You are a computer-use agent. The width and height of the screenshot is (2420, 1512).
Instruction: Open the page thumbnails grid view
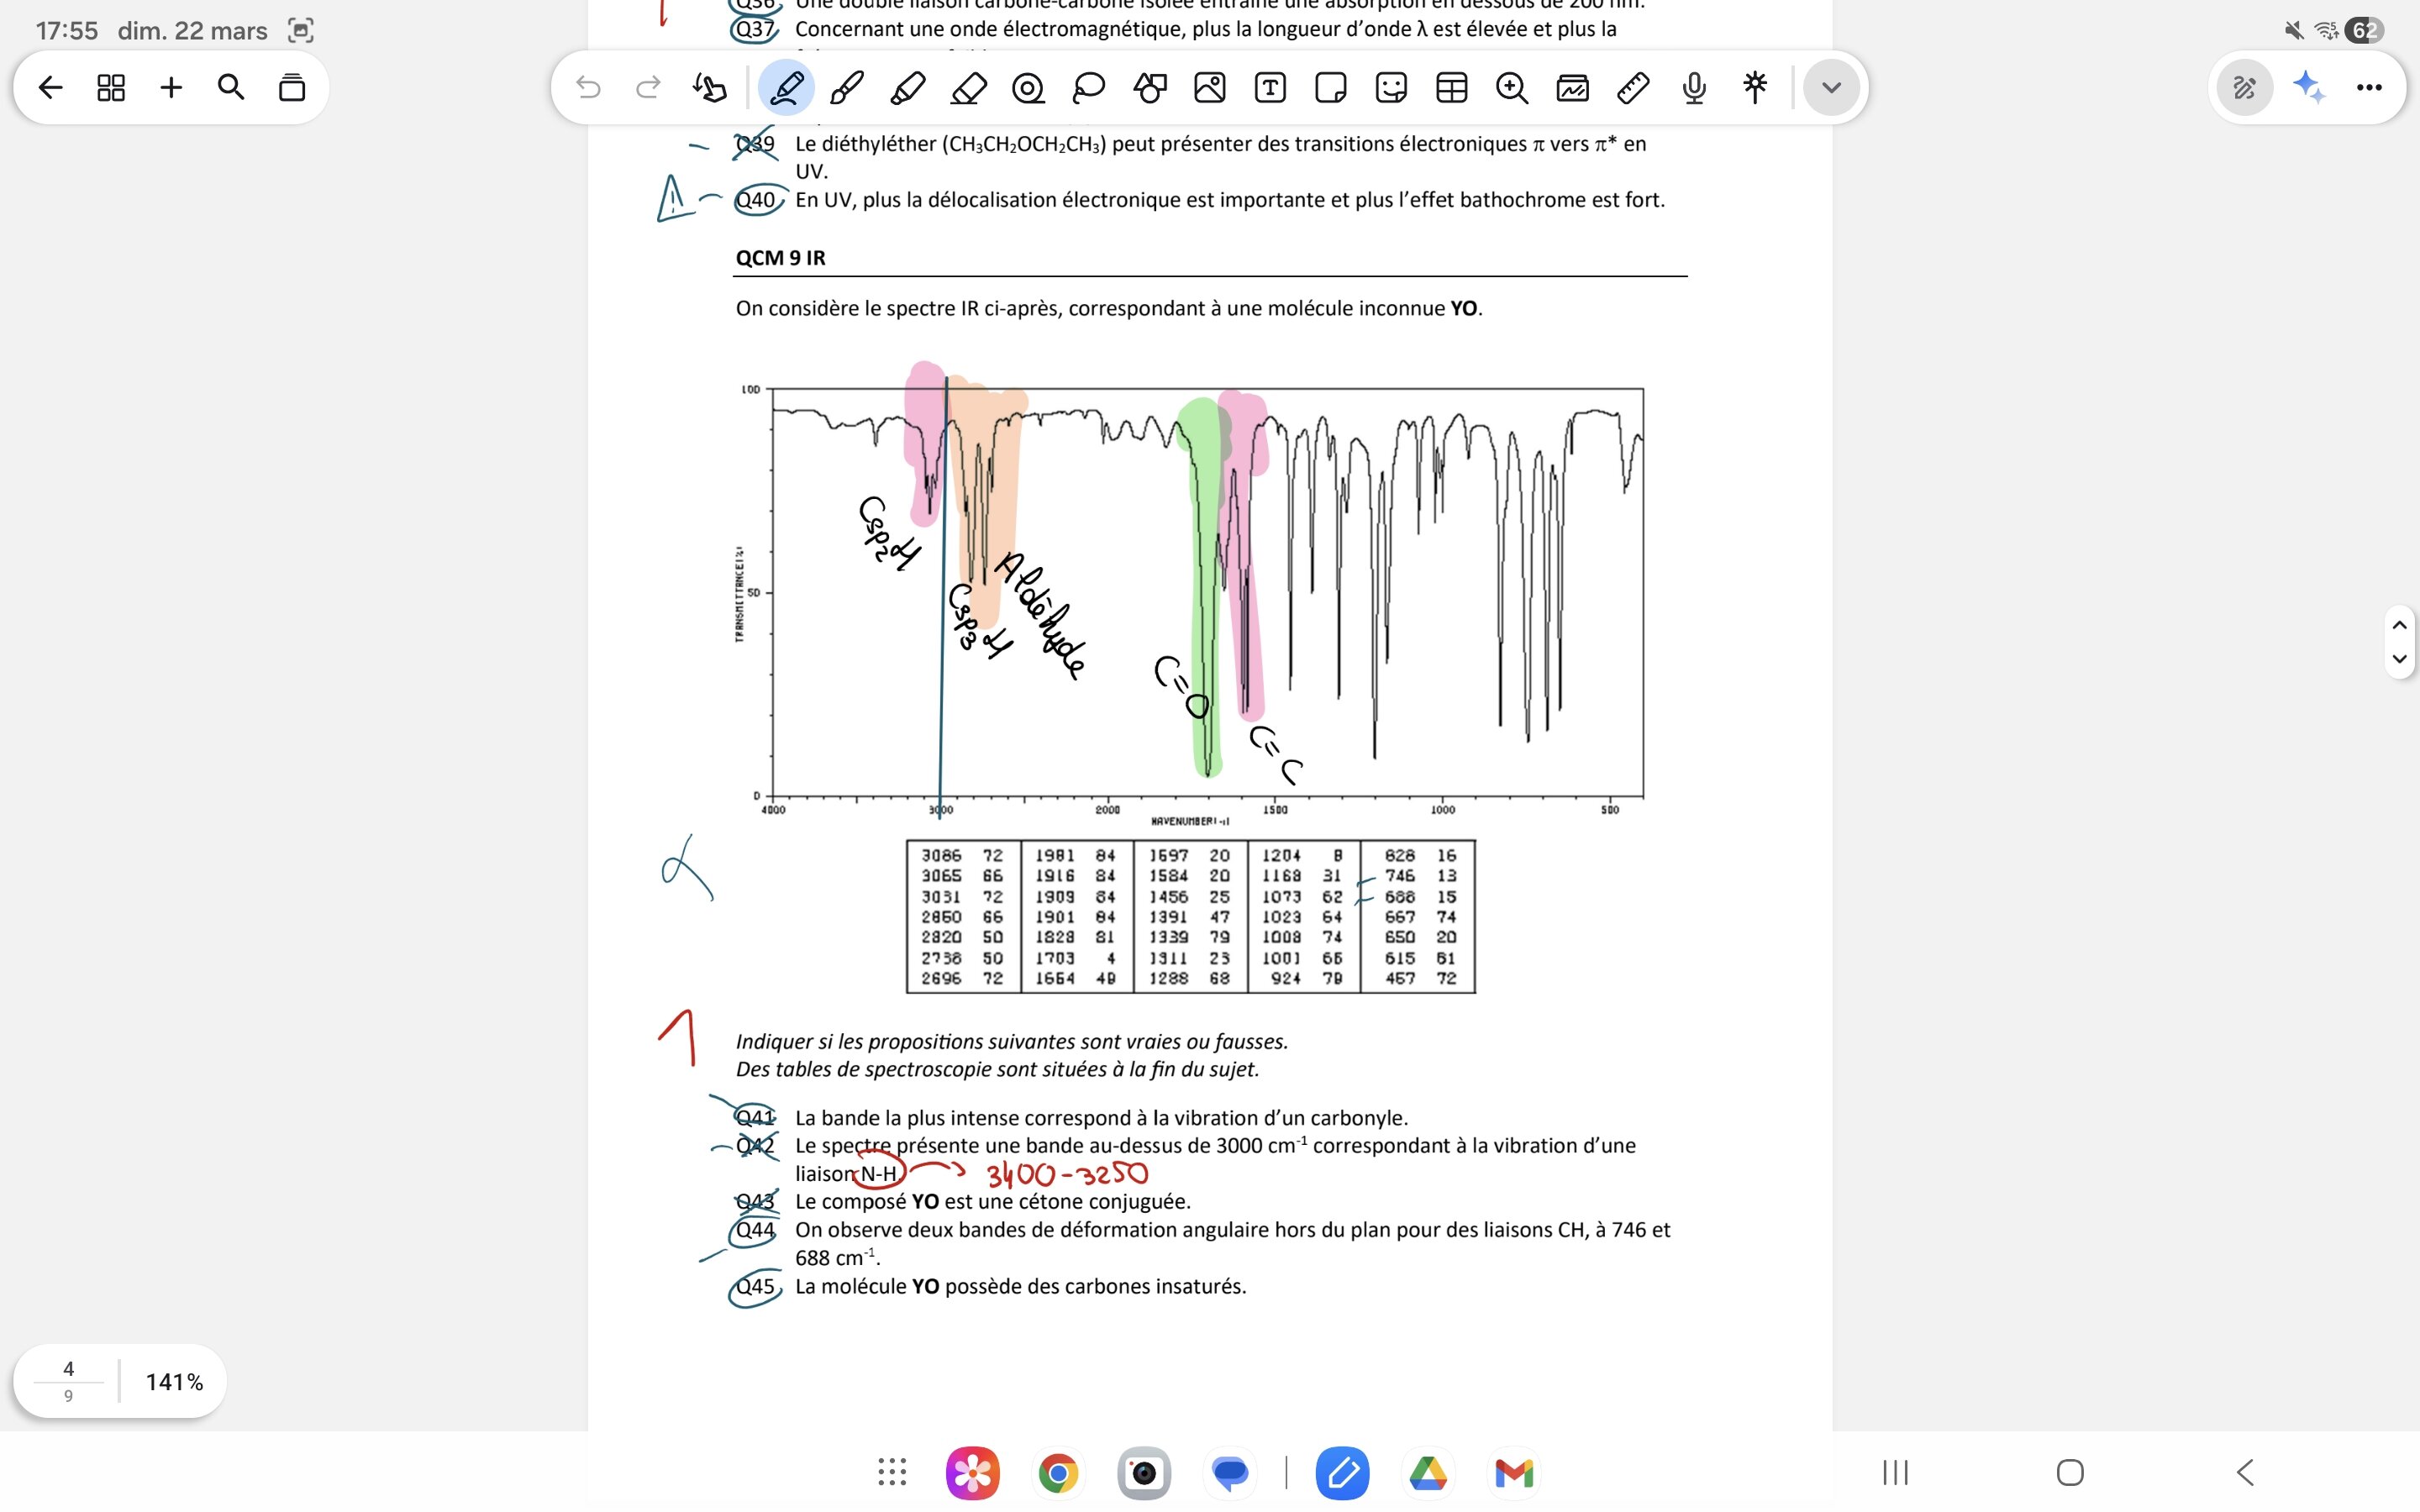click(x=111, y=88)
